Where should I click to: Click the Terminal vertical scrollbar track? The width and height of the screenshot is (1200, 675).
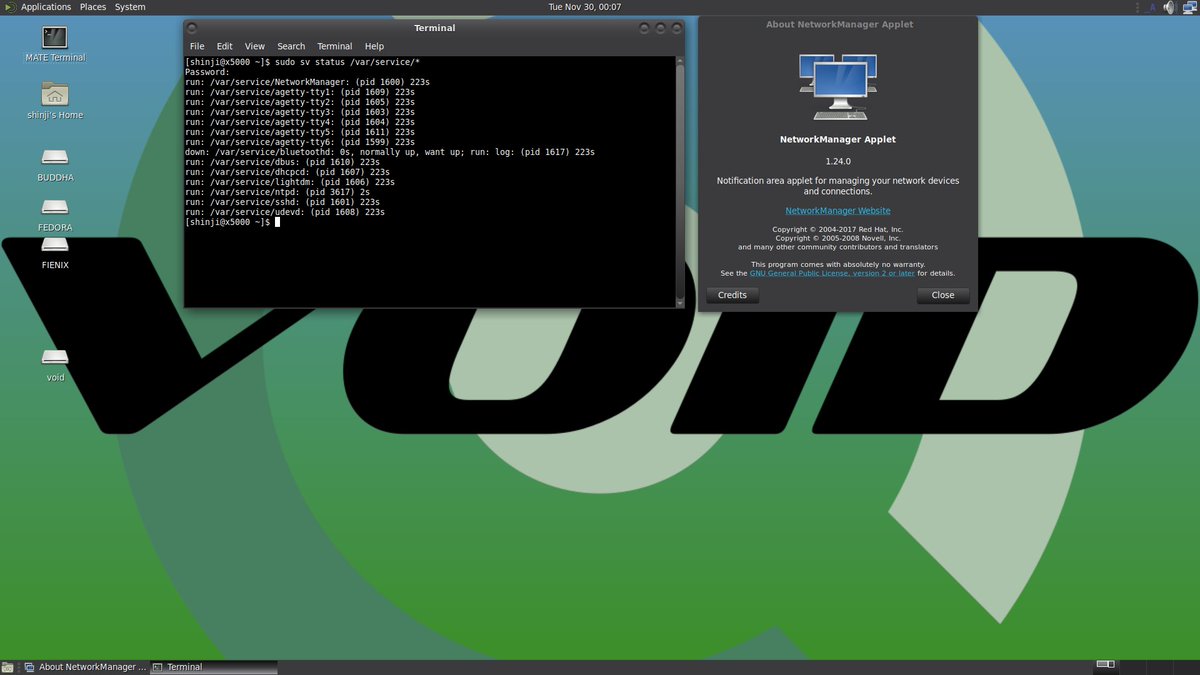(x=680, y=182)
